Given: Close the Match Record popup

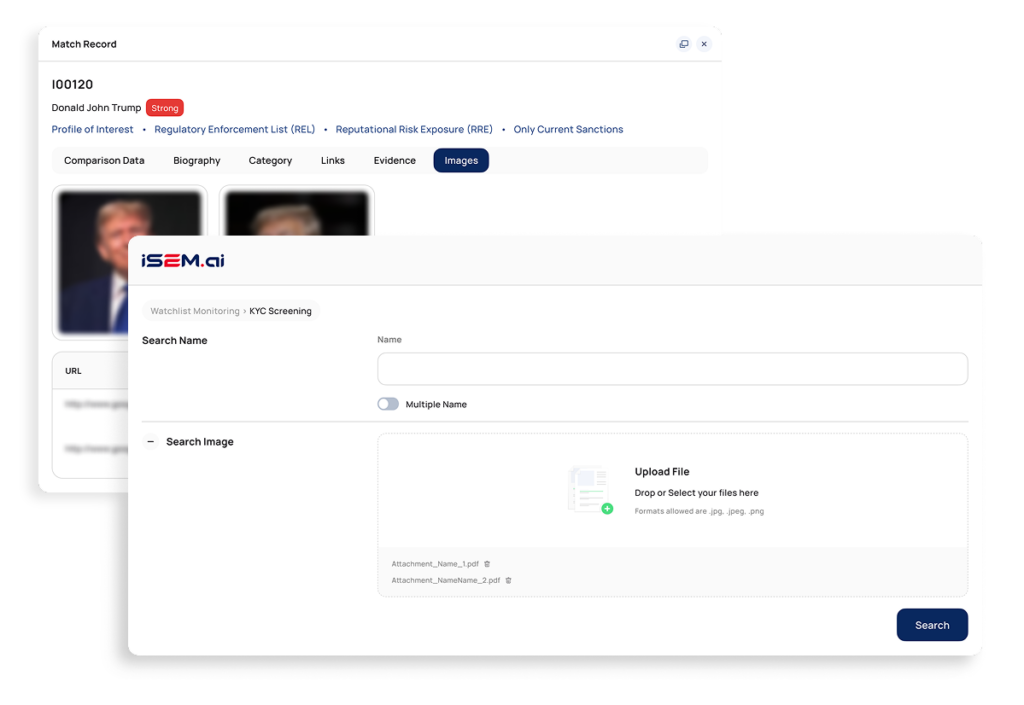Looking at the screenshot, I should click(704, 44).
